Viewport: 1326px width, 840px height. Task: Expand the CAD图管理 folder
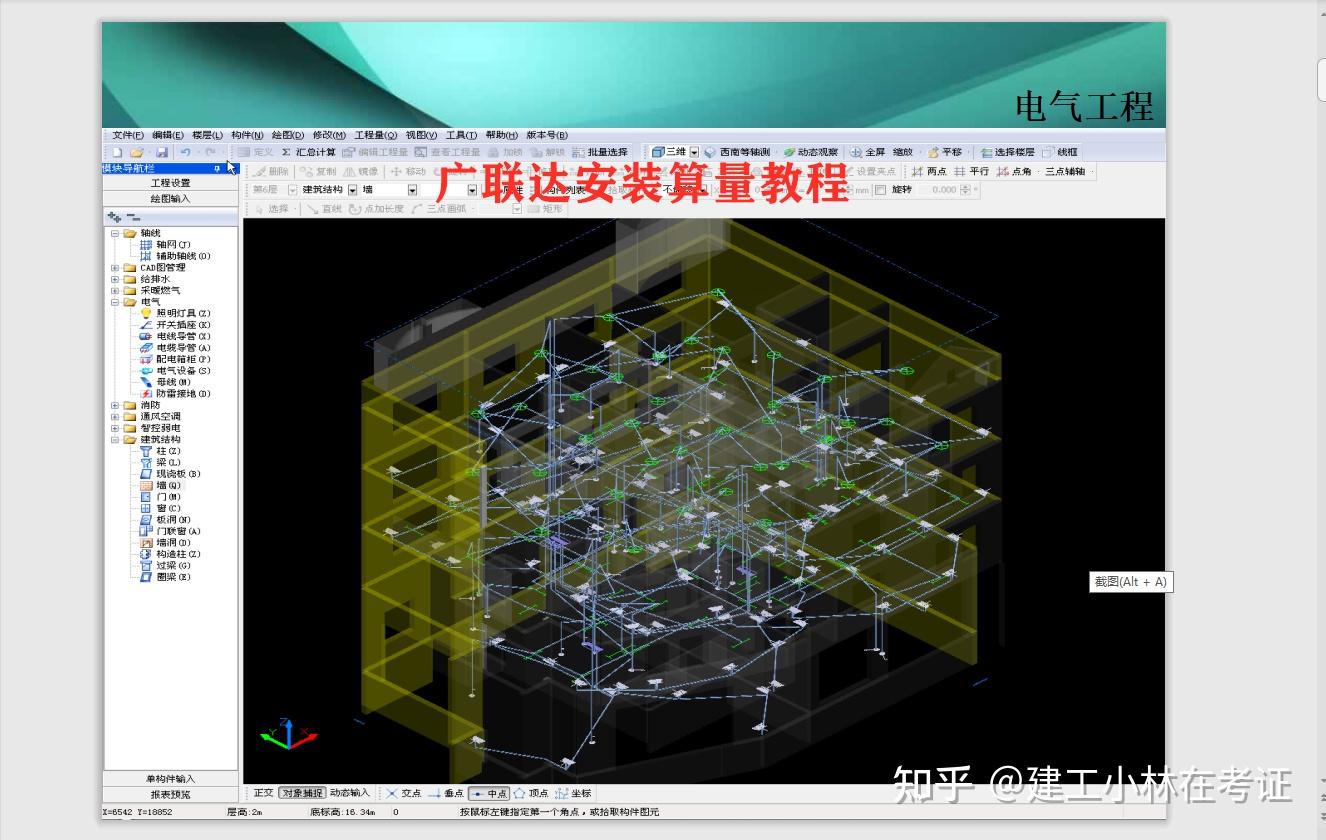115,268
